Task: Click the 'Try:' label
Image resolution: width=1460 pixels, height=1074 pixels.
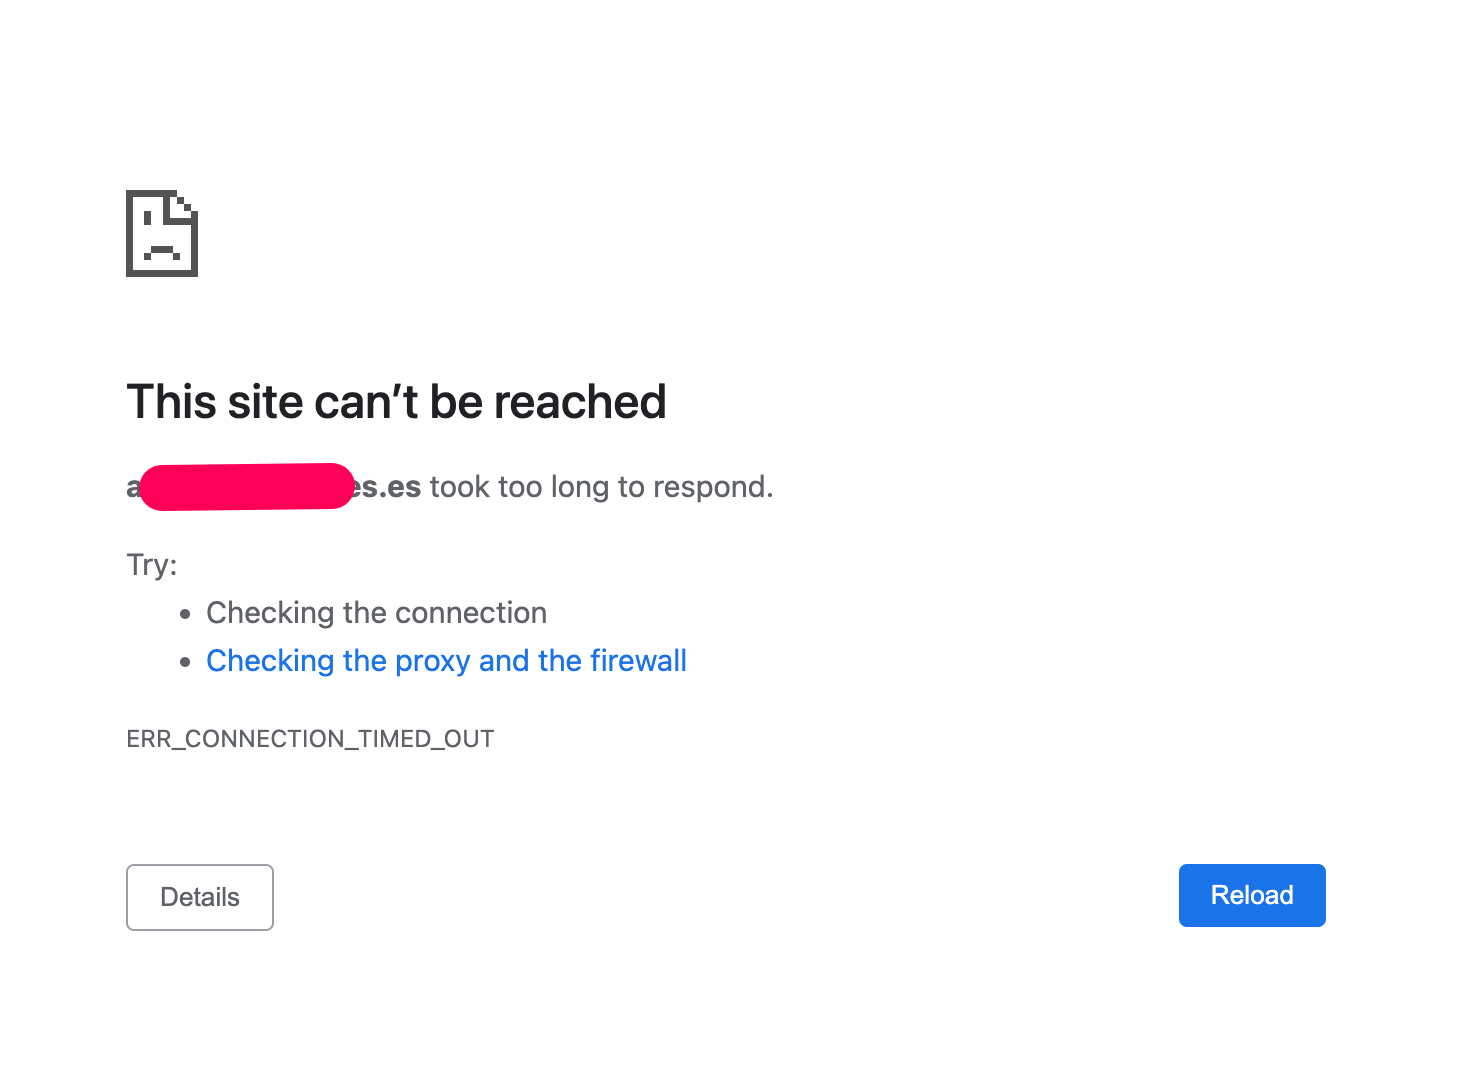Action: tap(152, 565)
